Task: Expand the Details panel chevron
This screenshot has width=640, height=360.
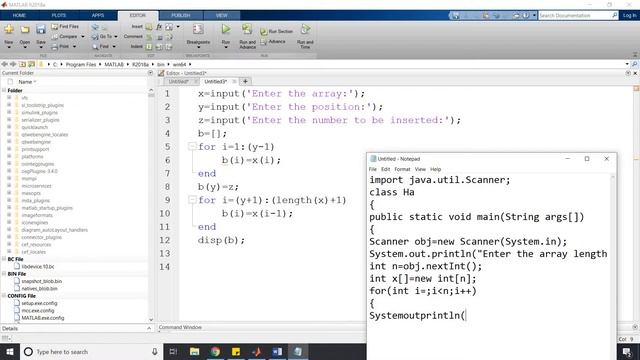Action: click(x=149, y=328)
